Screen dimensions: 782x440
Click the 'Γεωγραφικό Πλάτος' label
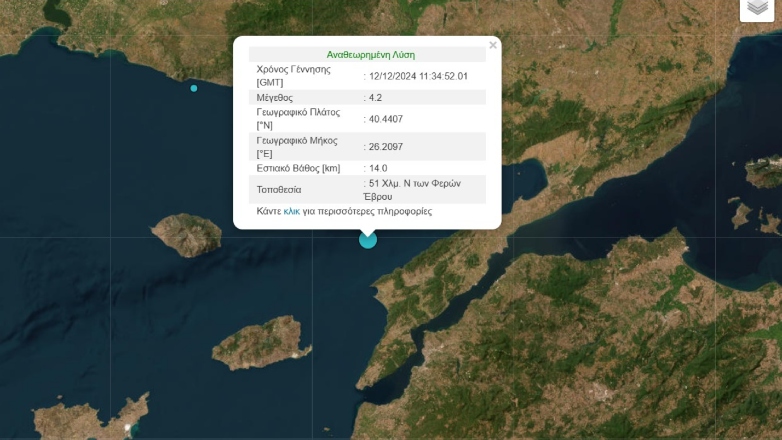(x=299, y=112)
